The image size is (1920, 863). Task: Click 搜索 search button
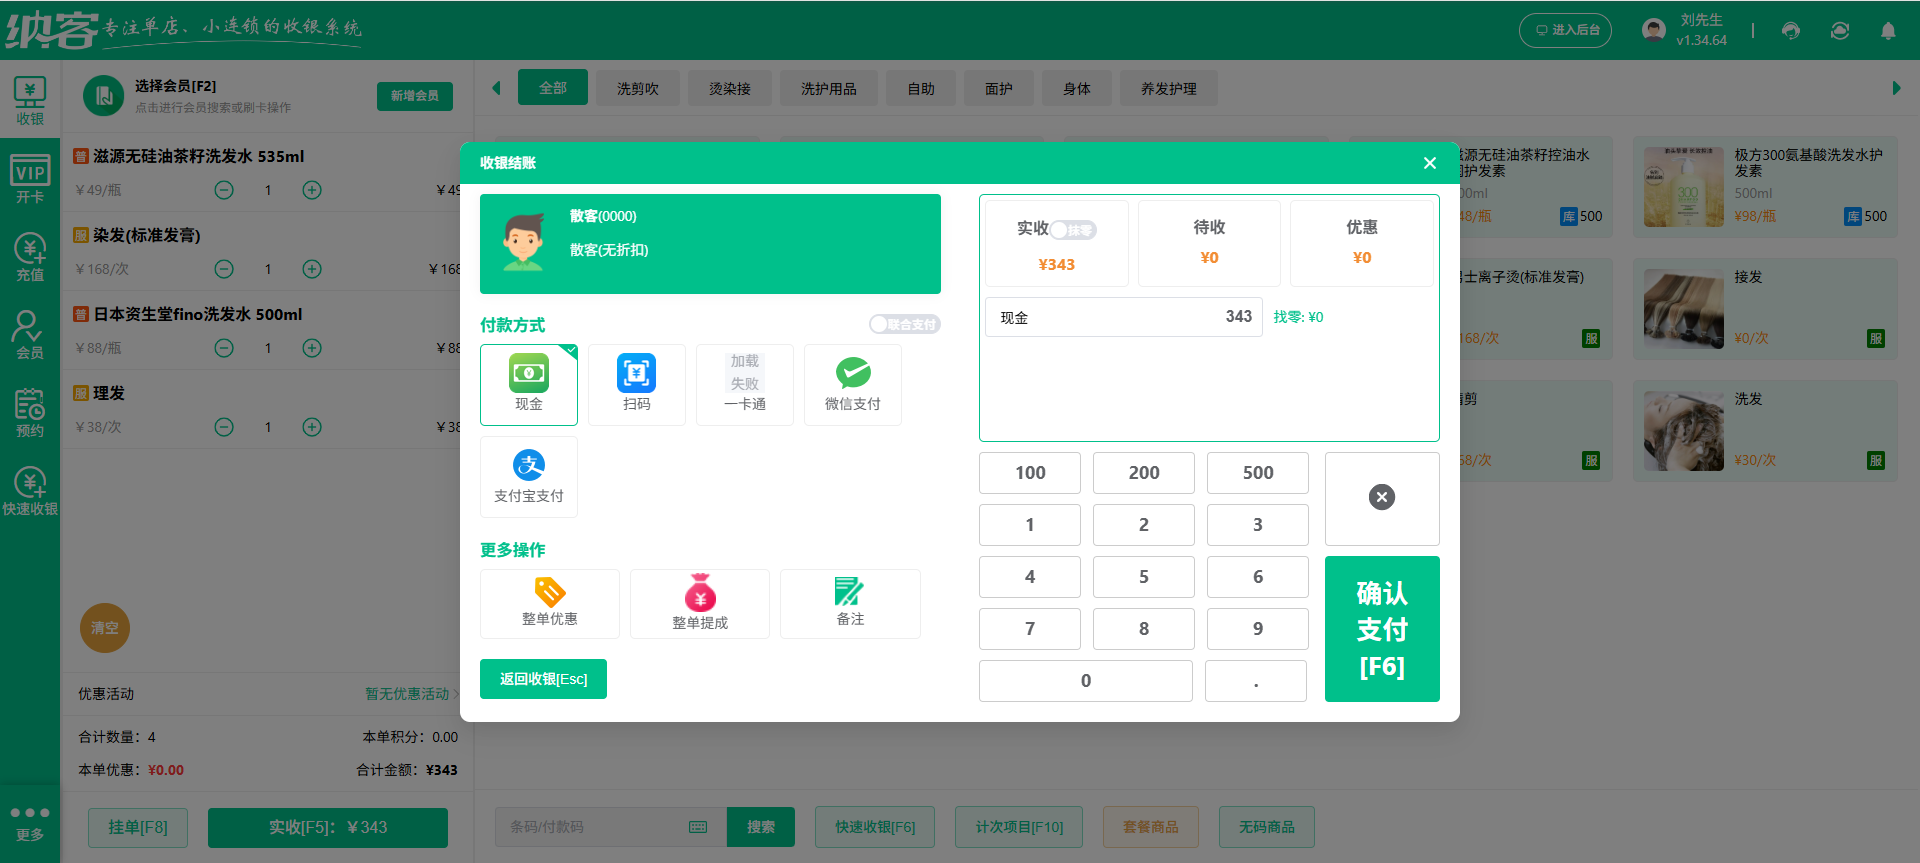pos(761,827)
